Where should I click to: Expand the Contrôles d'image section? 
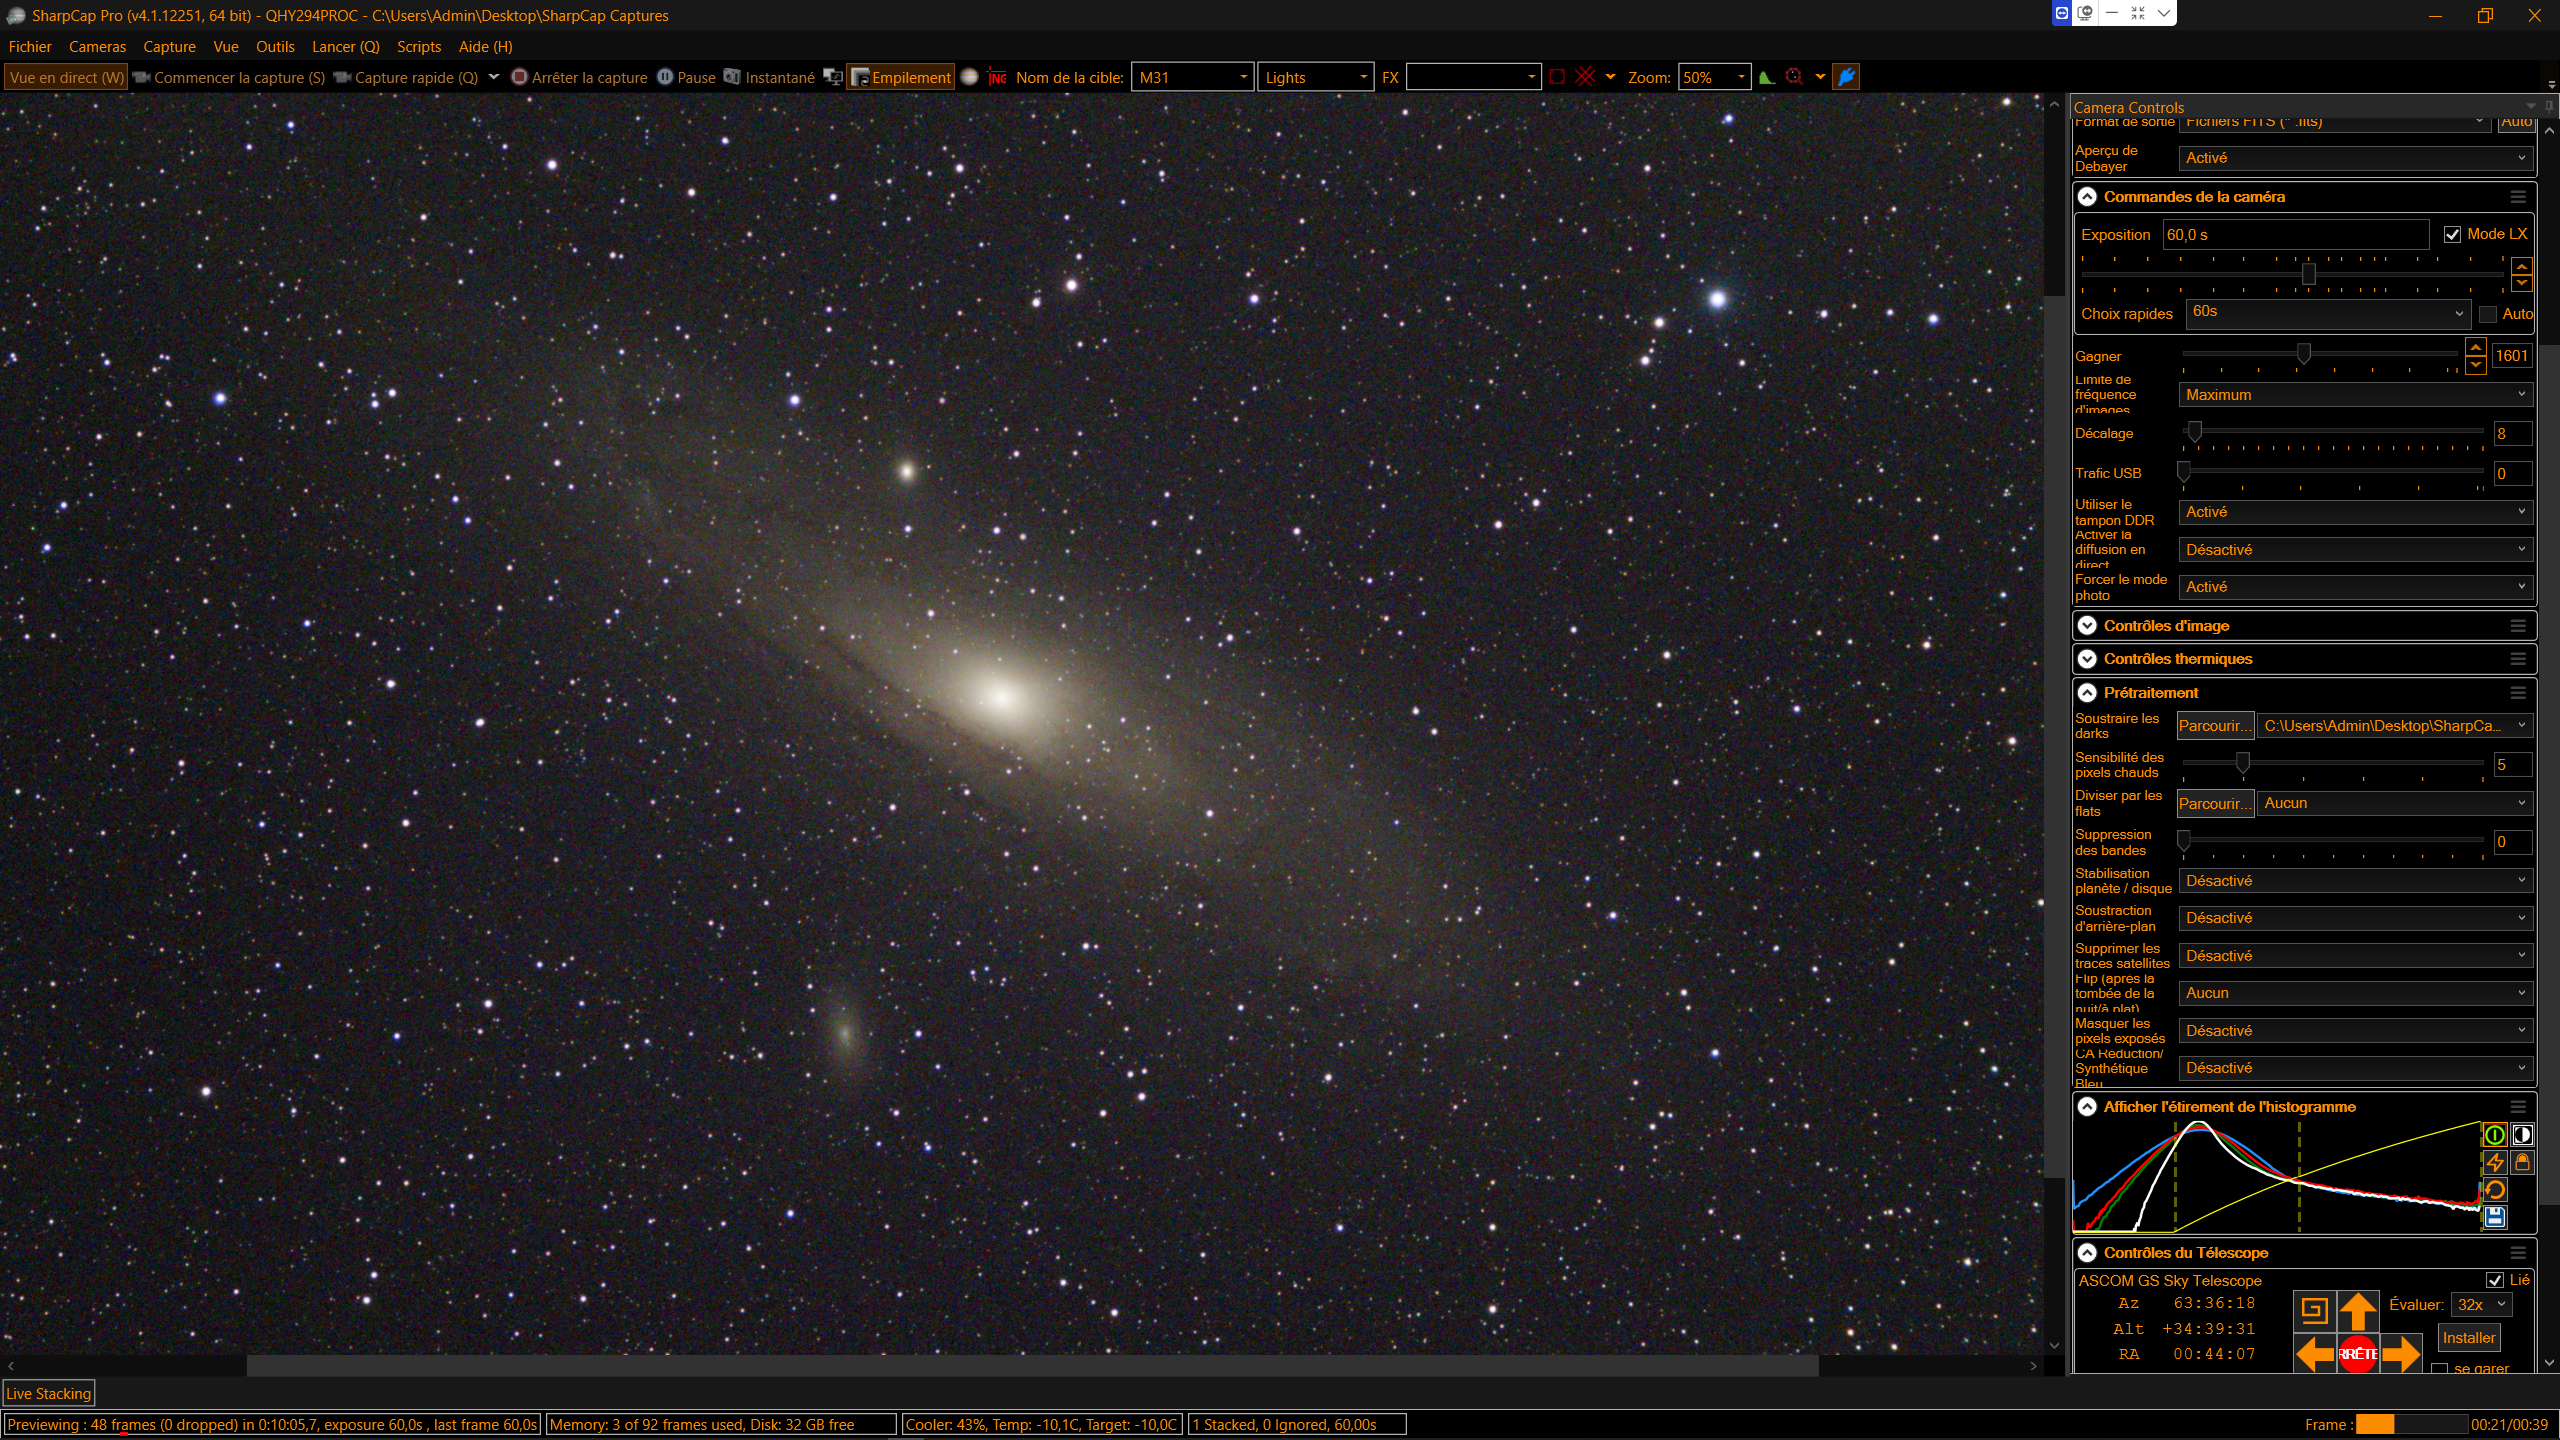pos(2087,626)
